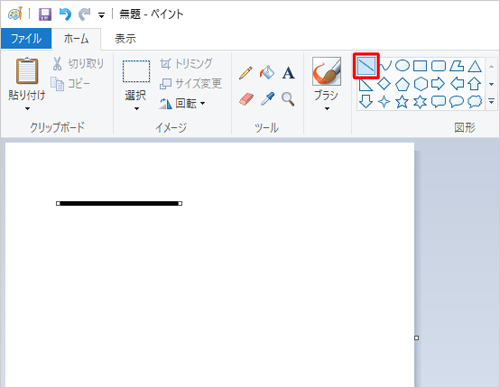Select the Down arrow shape
This screenshot has width=500, height=388.
click(x=366, y=101)
